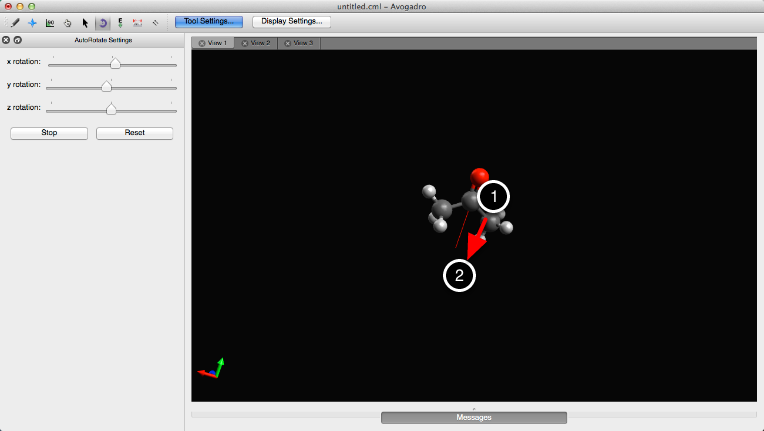This screenshot has height=431, width=764.
Task: Select the AutoOptimization tool
Action: (120, 21)
